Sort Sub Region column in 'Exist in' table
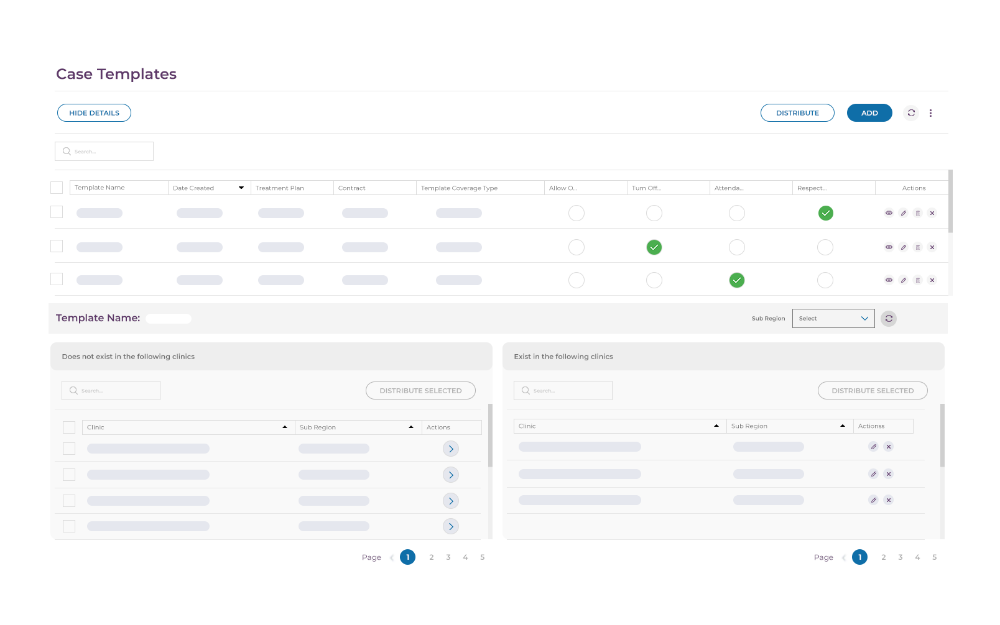 coord(842,426)
